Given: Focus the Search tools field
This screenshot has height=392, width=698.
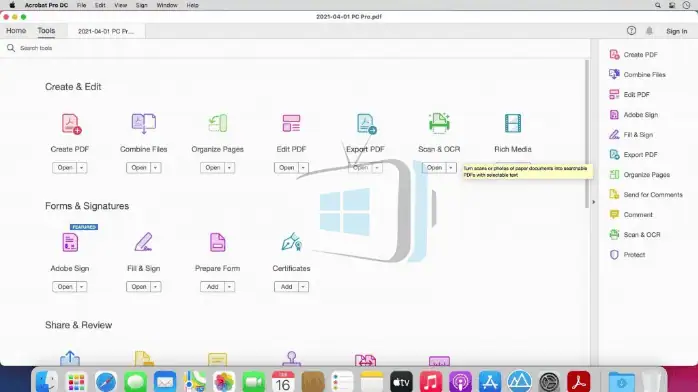Looking at the screenshot, I should pyautogui.click(x=296, y=48).
